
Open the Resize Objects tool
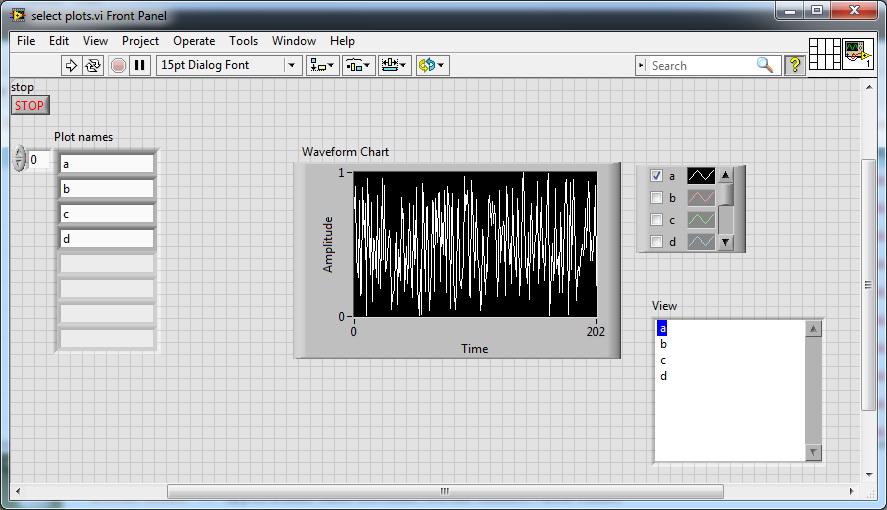394,65
